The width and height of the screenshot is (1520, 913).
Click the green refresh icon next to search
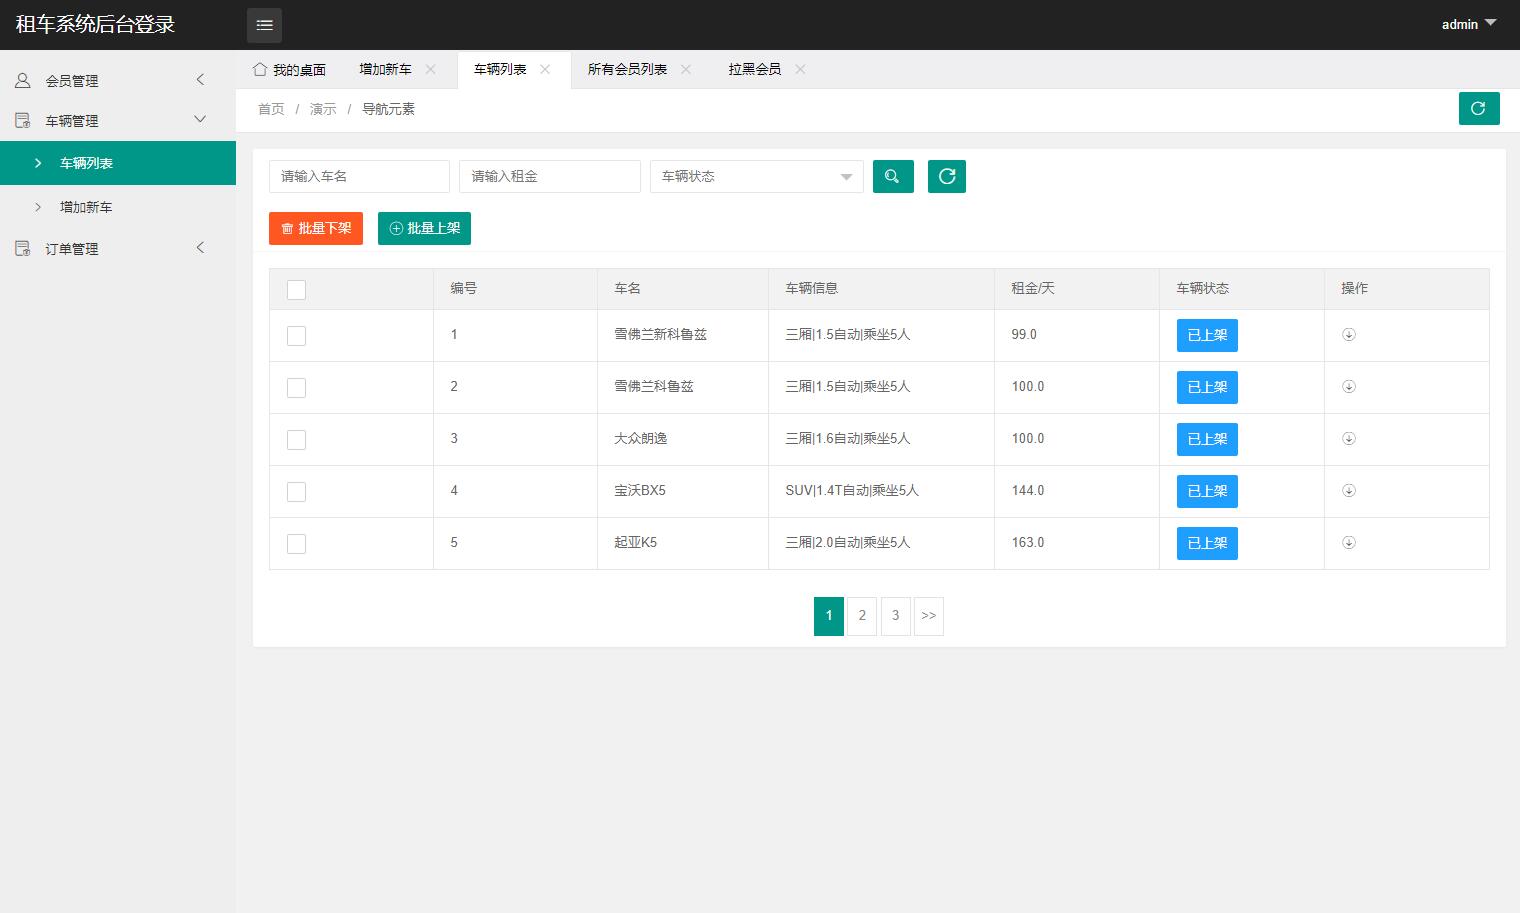(946, 176)
